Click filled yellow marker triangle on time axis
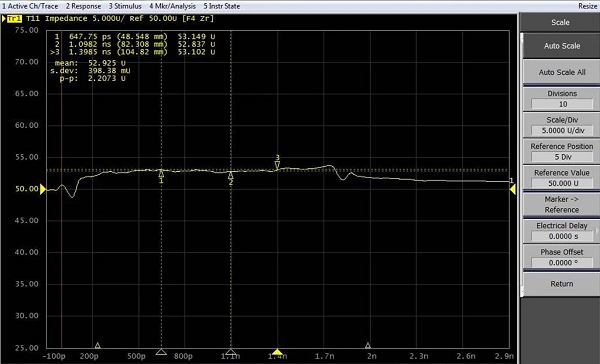This screenshot has height=364, width=600. (277, 352)
